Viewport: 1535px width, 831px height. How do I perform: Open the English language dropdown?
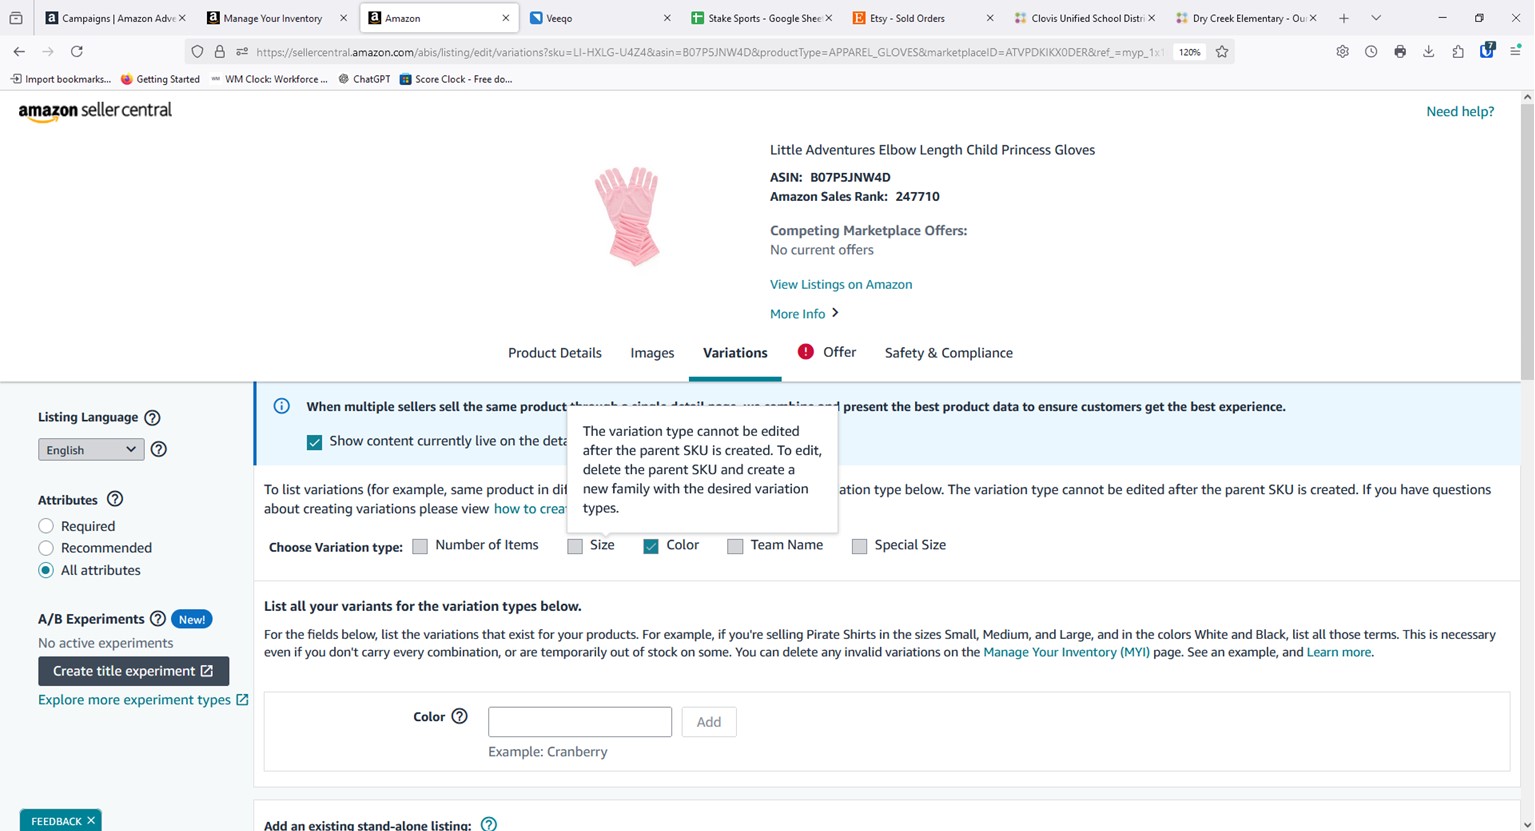(x=91, y=450)
